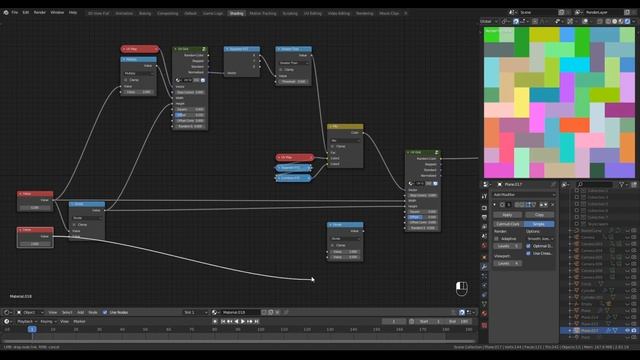
Task: Open the Add Modifier dropdown
Action: pyautogui.click(x=524, y=195)
